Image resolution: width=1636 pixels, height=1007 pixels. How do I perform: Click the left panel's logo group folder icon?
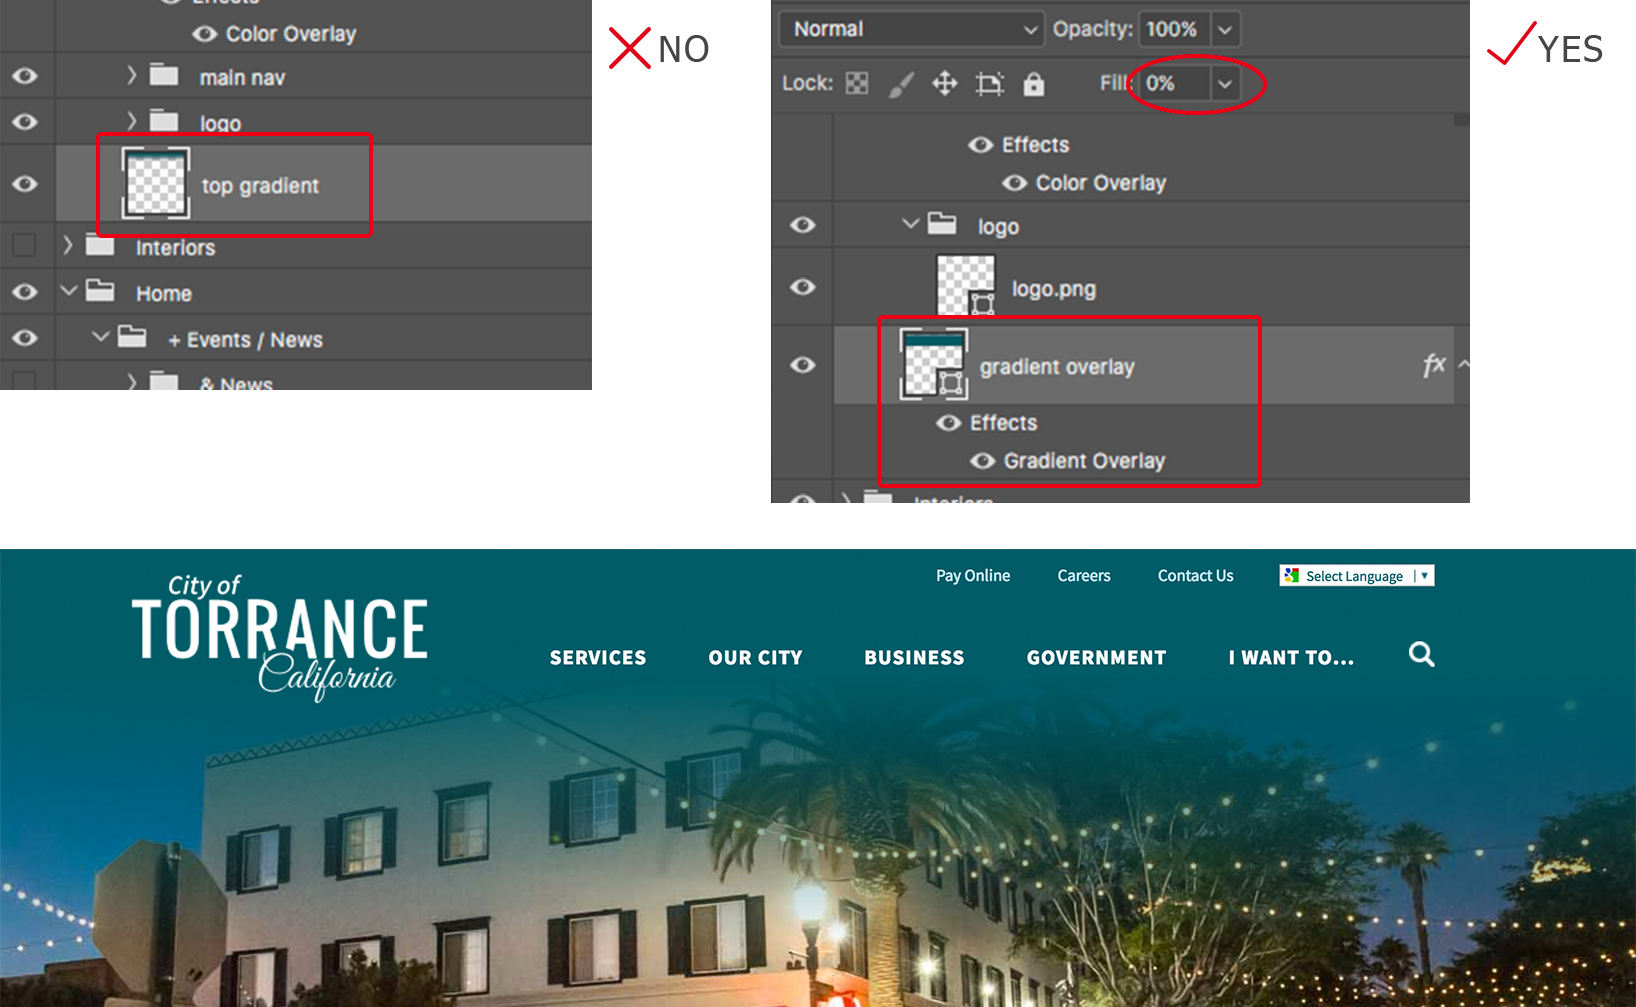pyautogui.click(x=164, y=121)
